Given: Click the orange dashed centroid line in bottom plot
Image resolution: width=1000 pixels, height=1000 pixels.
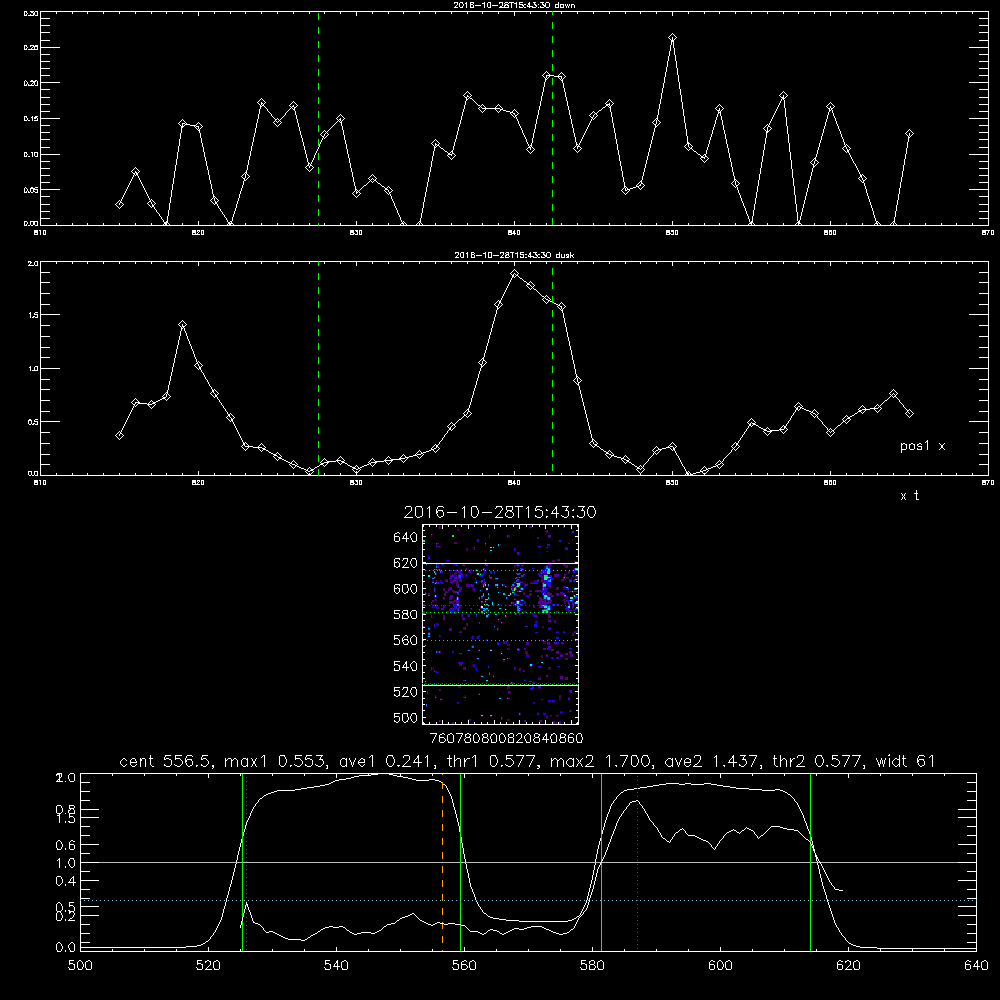Looking at the screenshot, I should click(443, 862).
